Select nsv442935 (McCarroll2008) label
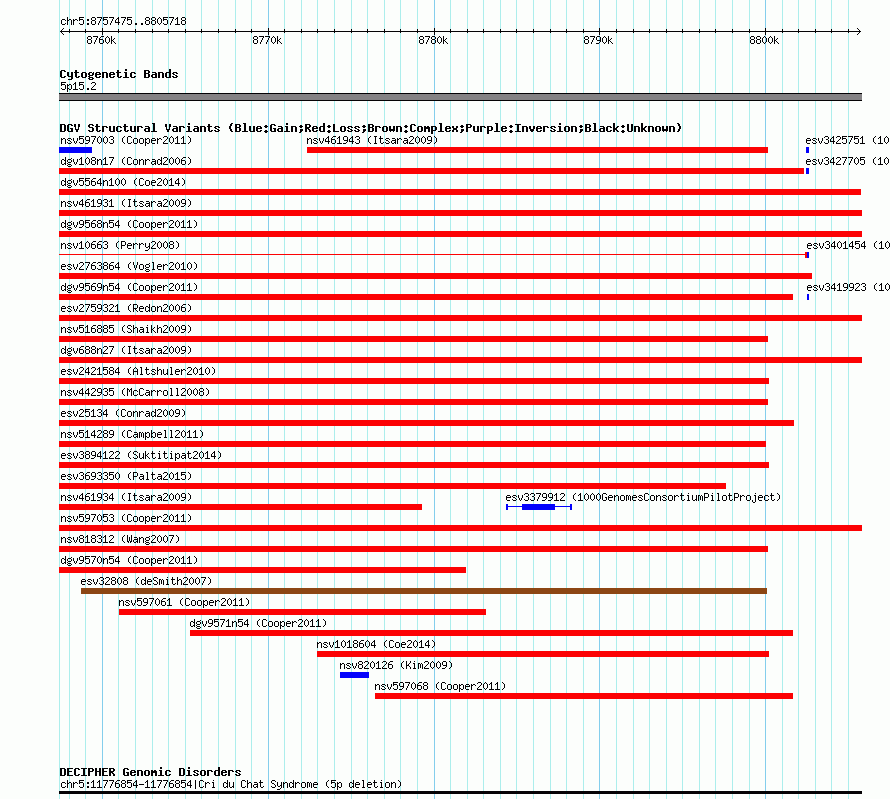 (135, 392)
